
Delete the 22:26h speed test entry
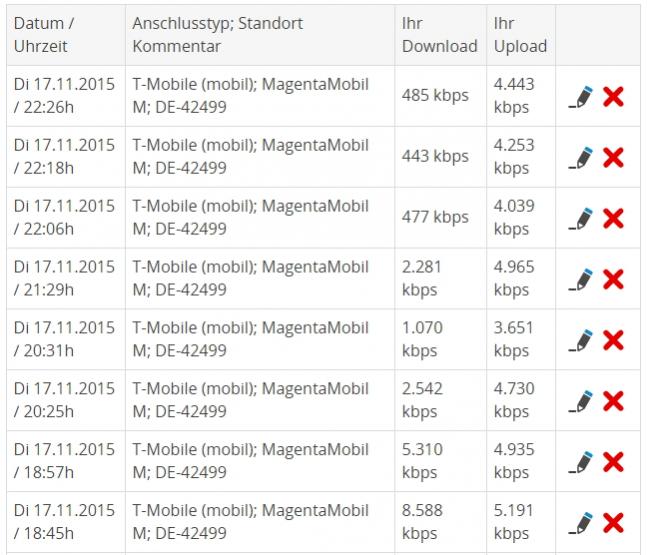pos(613,97)
